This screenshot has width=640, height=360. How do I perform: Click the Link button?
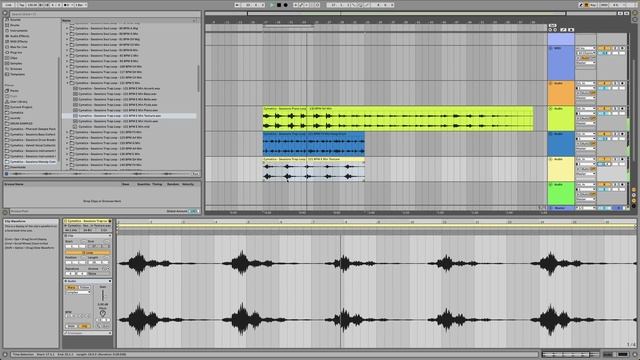click(x=8, y=5)
